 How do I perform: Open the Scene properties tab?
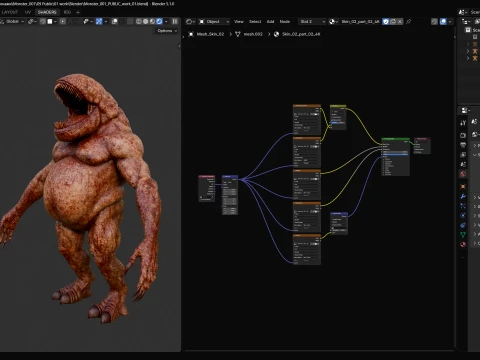pyautogui.click(x=463, y=164)
